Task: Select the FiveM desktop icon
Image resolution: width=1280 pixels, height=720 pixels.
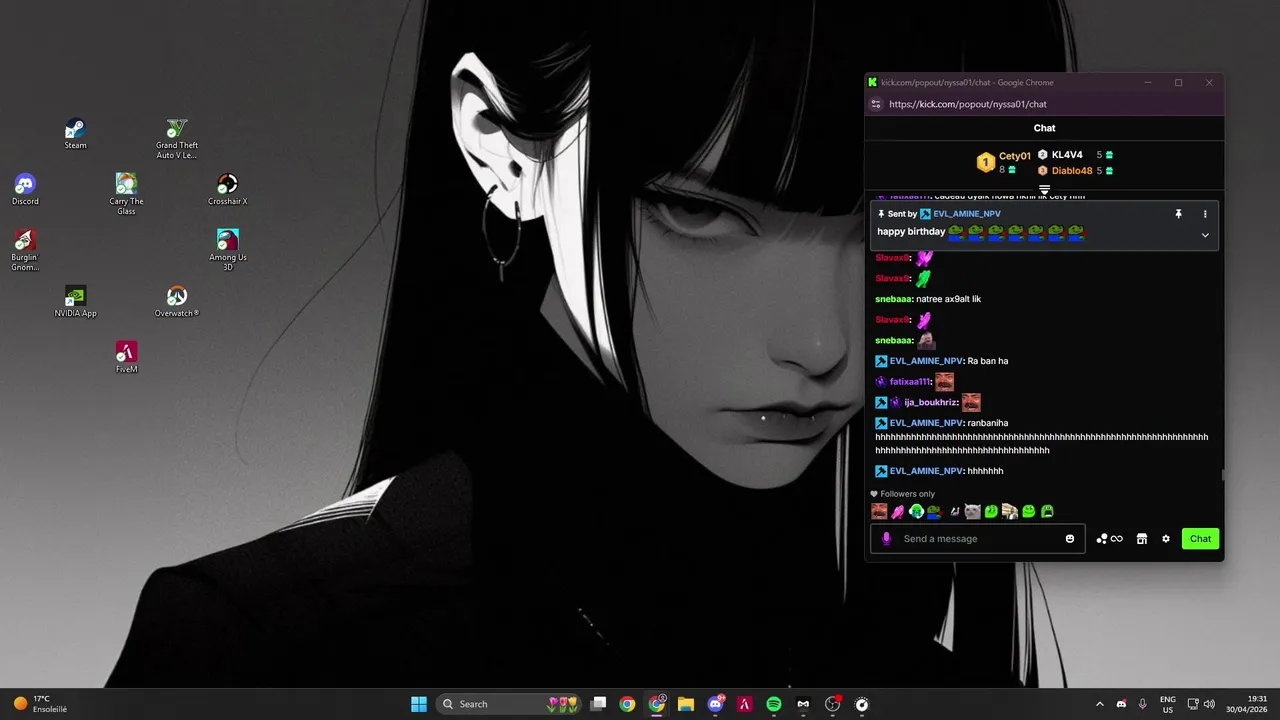Action: tap(126, 357)
